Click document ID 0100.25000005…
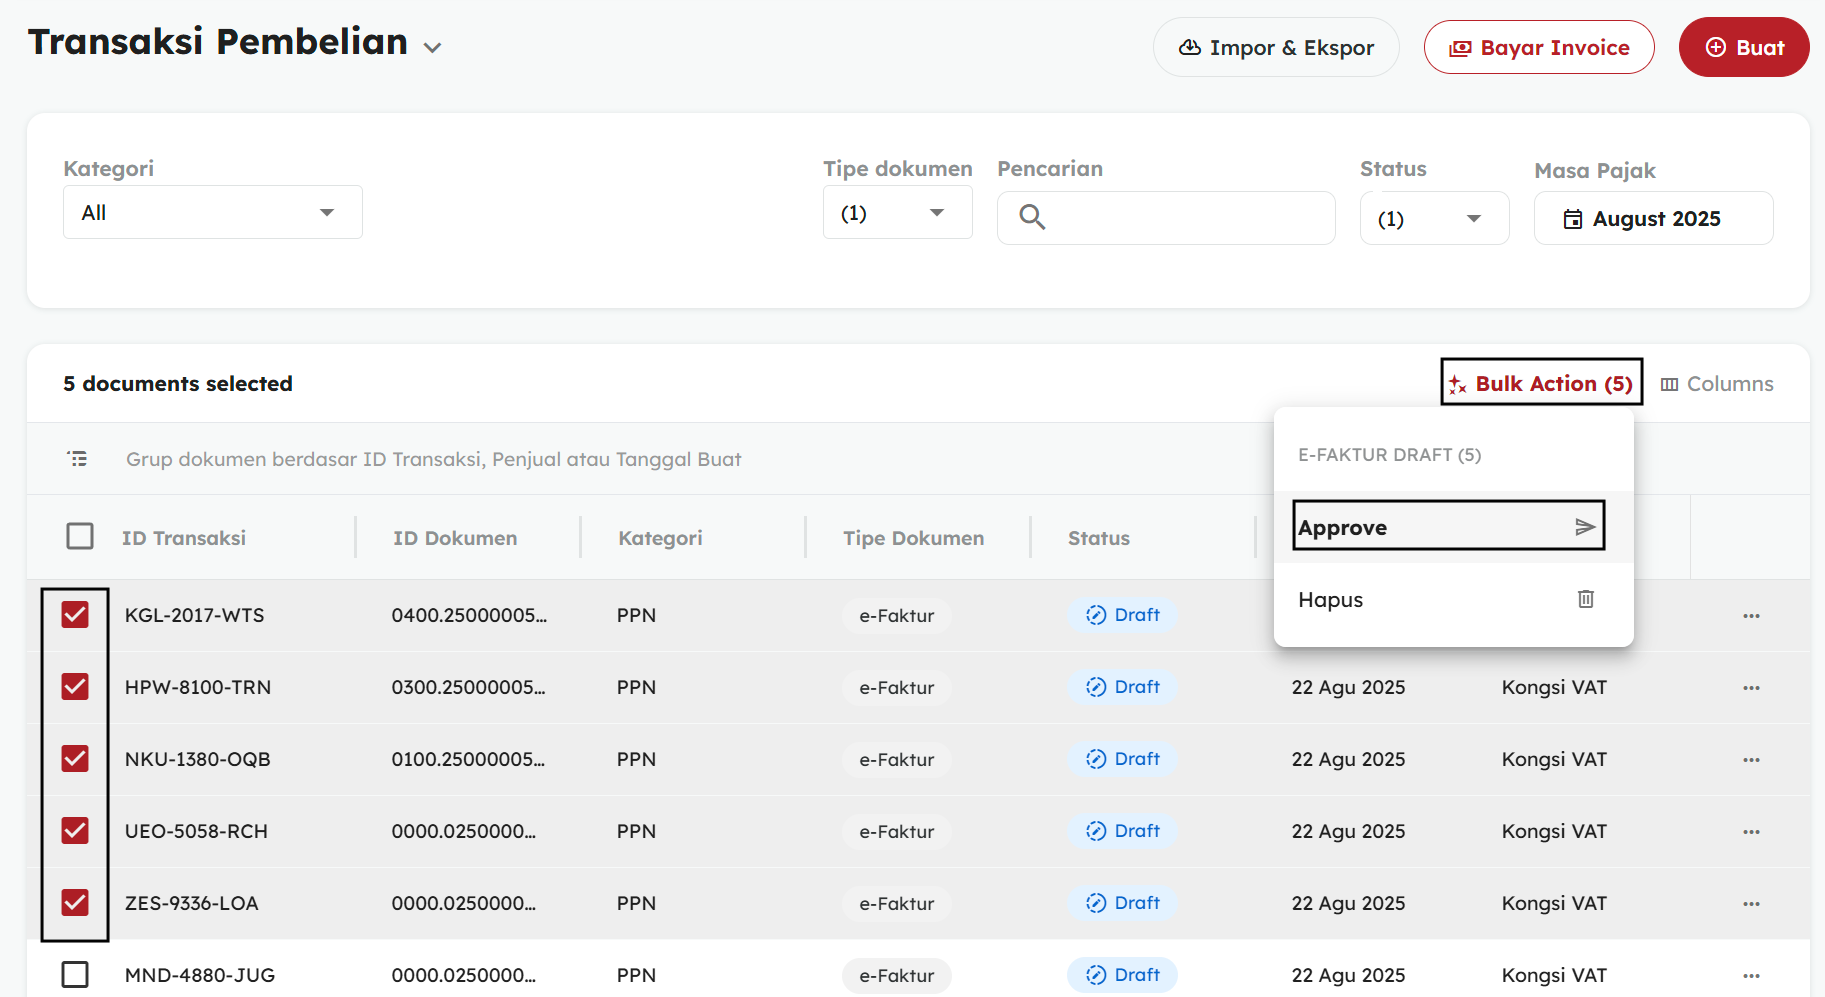Viewport: 1825px width, 997px height. point(469,759)
